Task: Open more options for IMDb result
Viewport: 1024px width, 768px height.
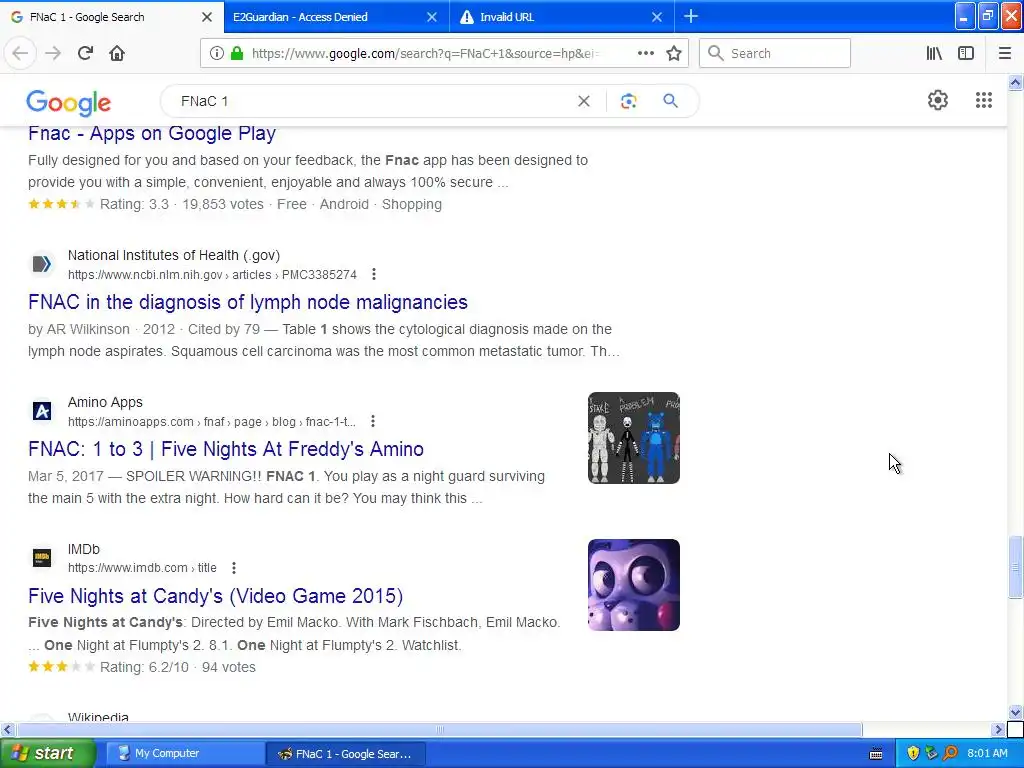Action: (x=233, y=568)
